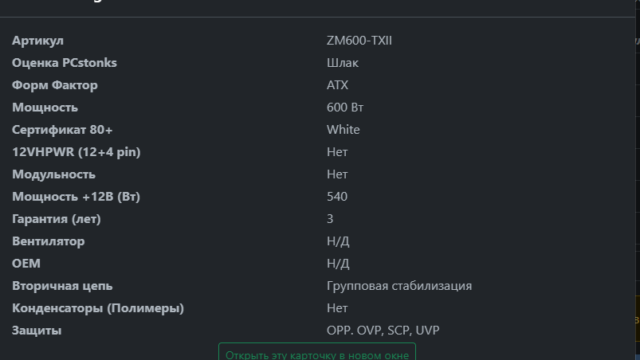
Task: Select the Н/Д value in OEM row
Action: pos(338,264)
